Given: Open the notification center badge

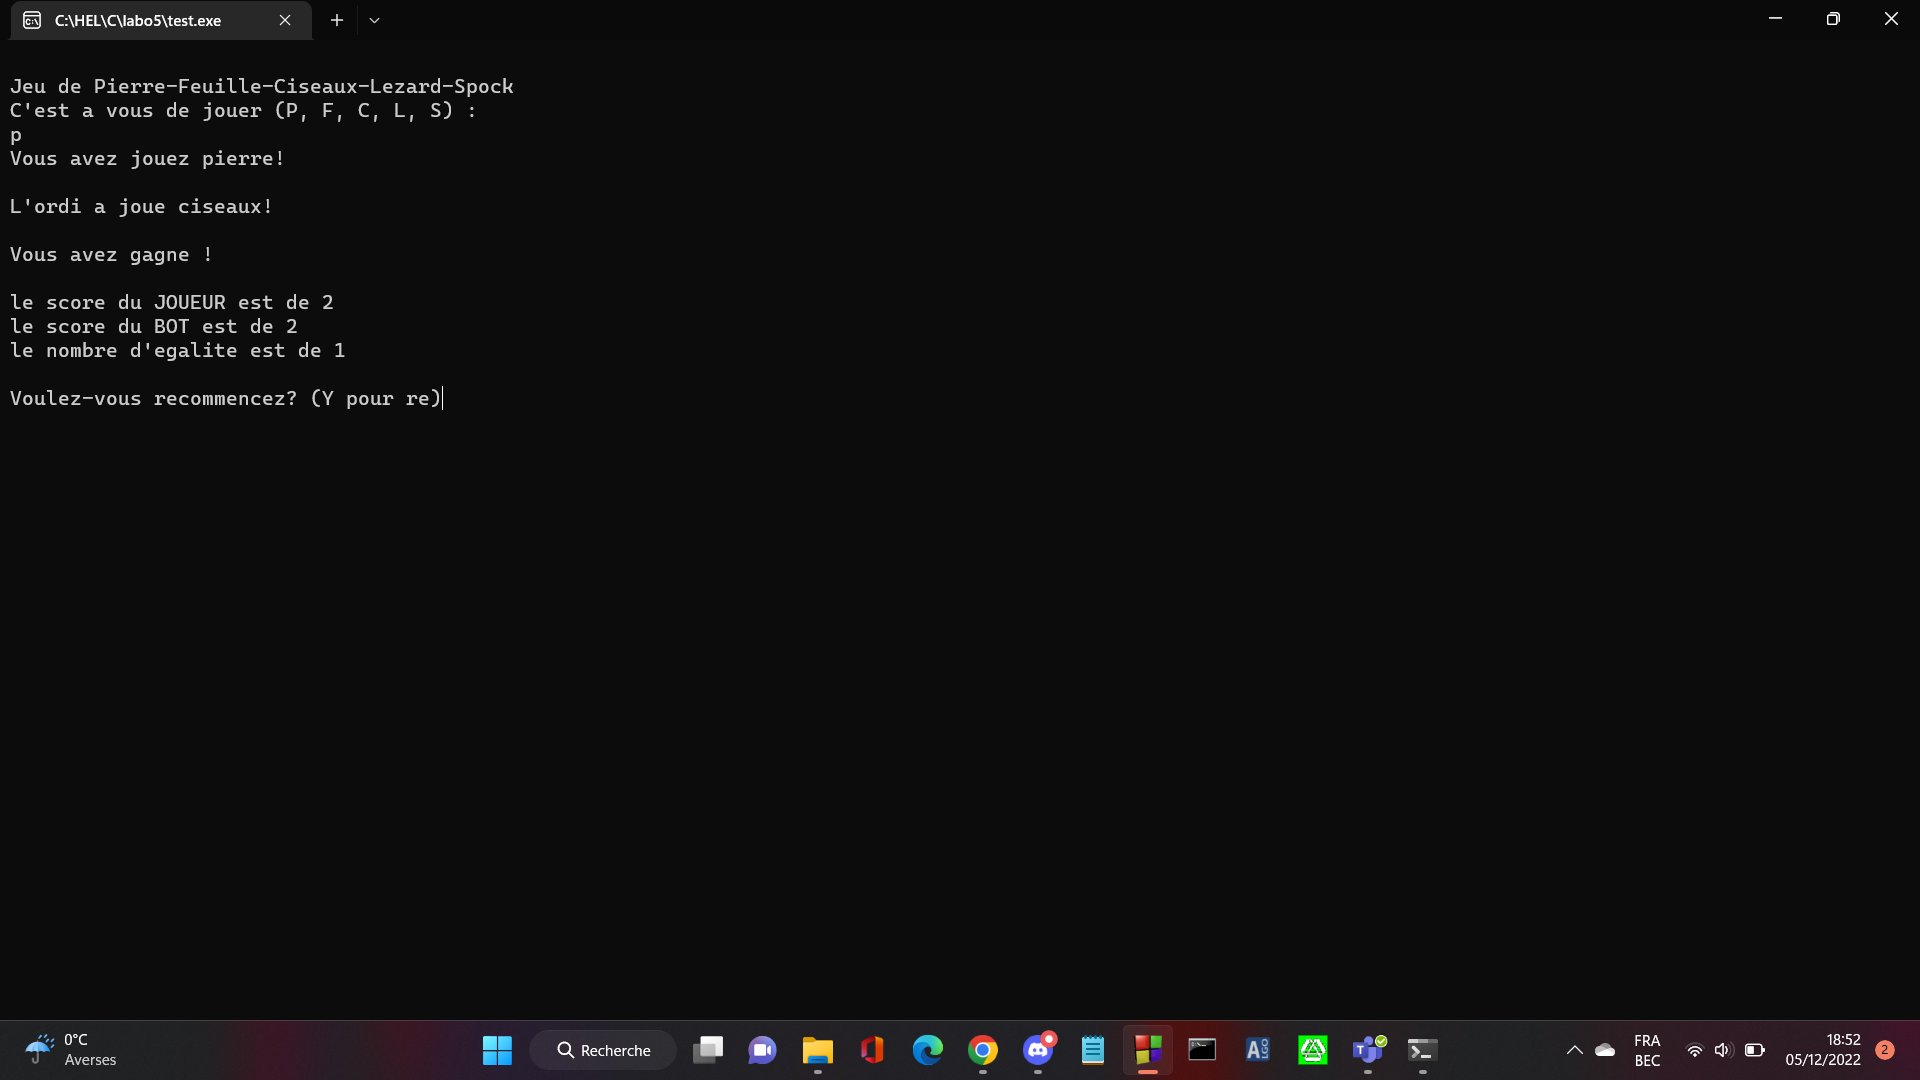Looking at the screenshot, I should pos(1884,1050).
